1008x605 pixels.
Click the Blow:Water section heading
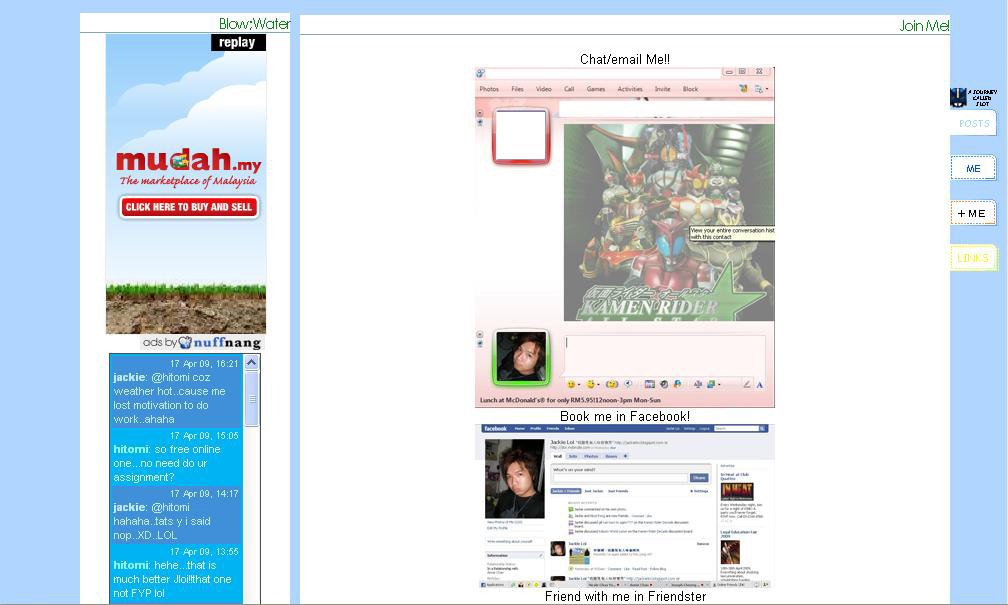pos(254,24)
